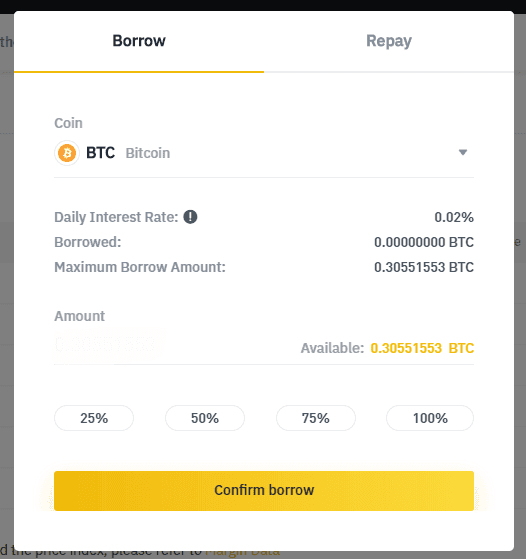Click the Coin field label
526x559 pixels.
[68, 123]
